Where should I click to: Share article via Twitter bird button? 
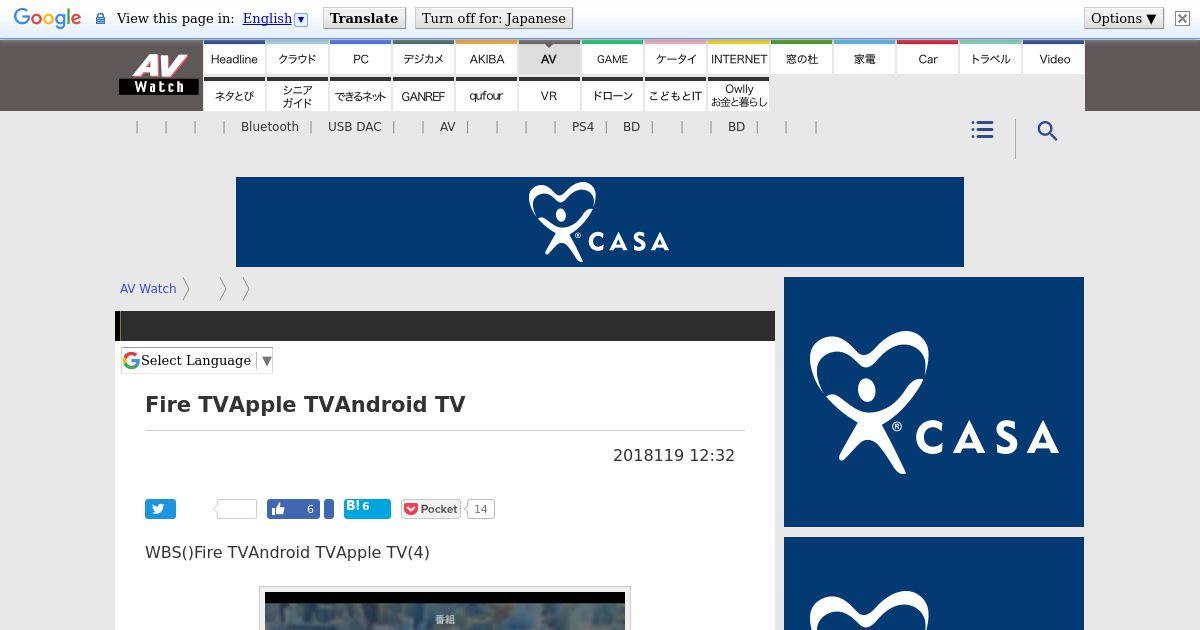click(160, 509)
